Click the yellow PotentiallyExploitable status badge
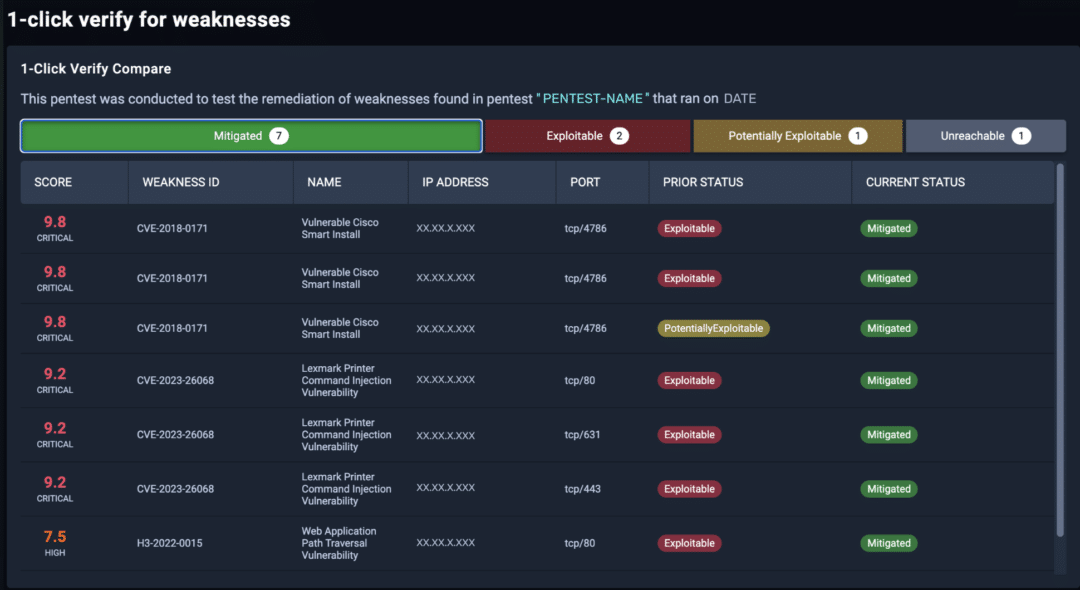This screenshot has height=590, width=1080. tap(713, 328)
